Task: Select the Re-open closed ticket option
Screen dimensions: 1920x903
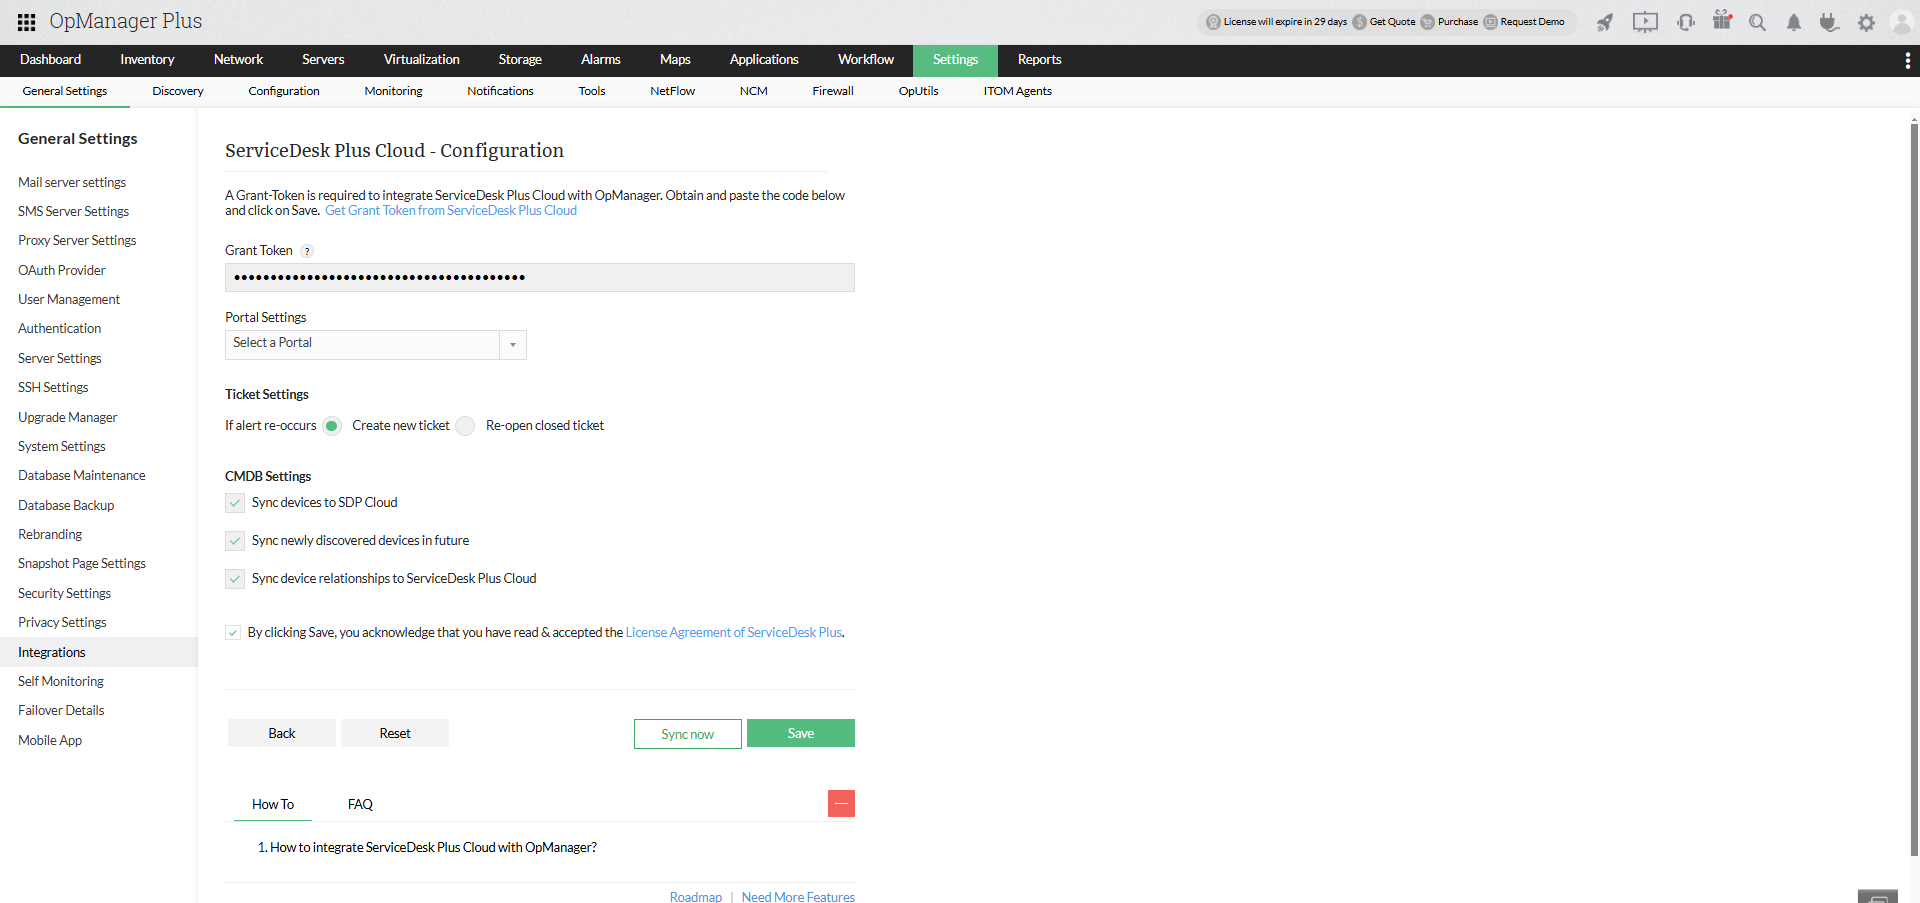Action: click(x=466, y=426)
